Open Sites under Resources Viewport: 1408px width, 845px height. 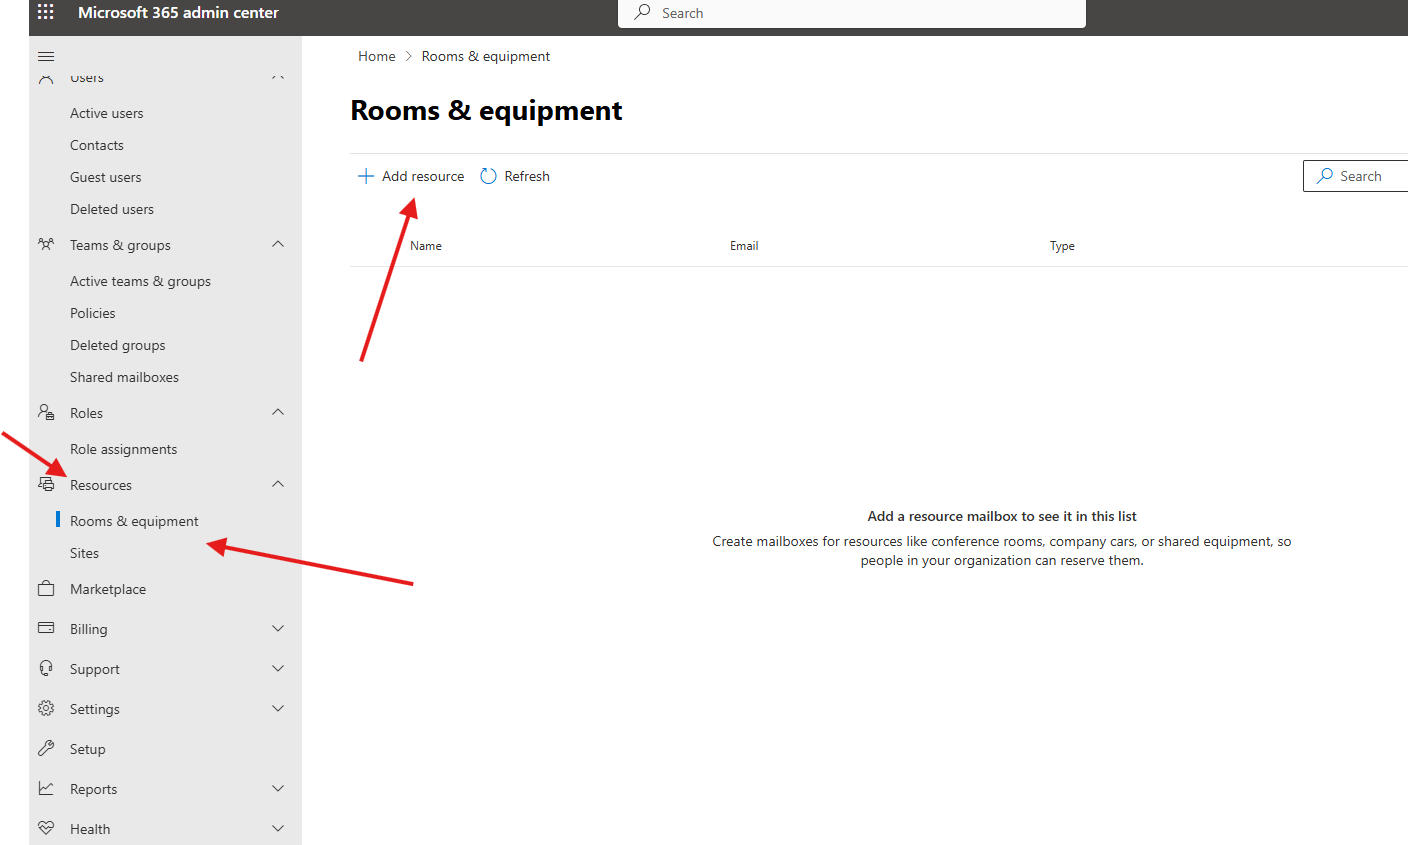pos(84,553)
